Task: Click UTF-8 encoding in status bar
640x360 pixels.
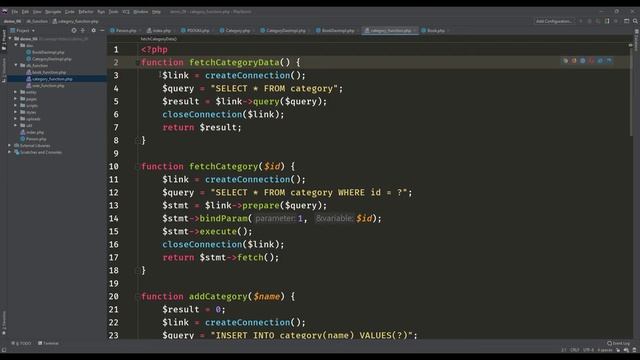Action: click(x=588, y=350)
